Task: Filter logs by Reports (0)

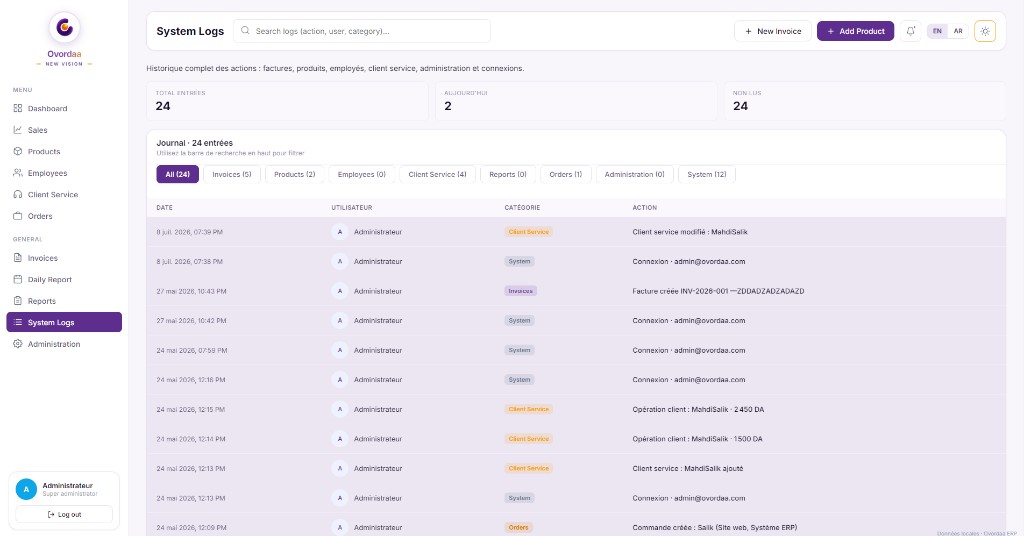Action: coord(507,174)
